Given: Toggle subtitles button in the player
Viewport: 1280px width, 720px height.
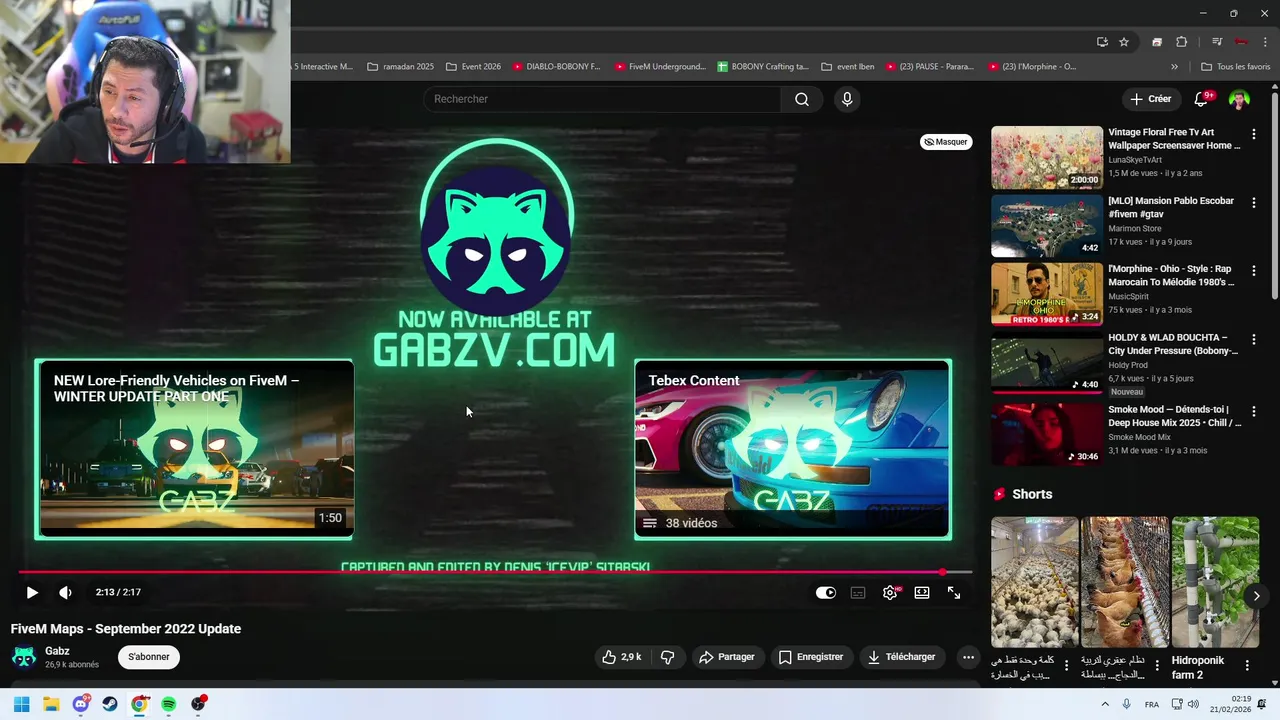Looking at the screenshot, I should pyautogui.click(x=857, y=592).
